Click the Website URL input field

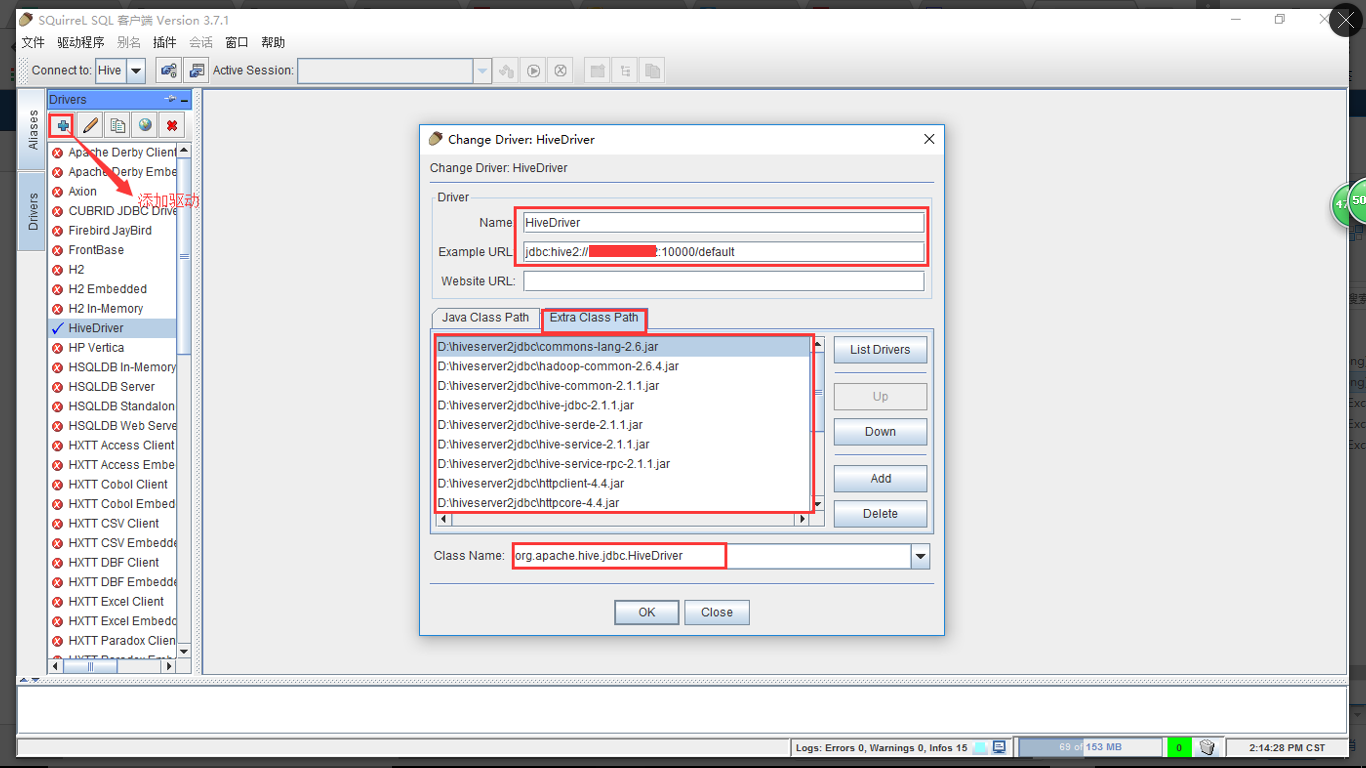[723, 281]
